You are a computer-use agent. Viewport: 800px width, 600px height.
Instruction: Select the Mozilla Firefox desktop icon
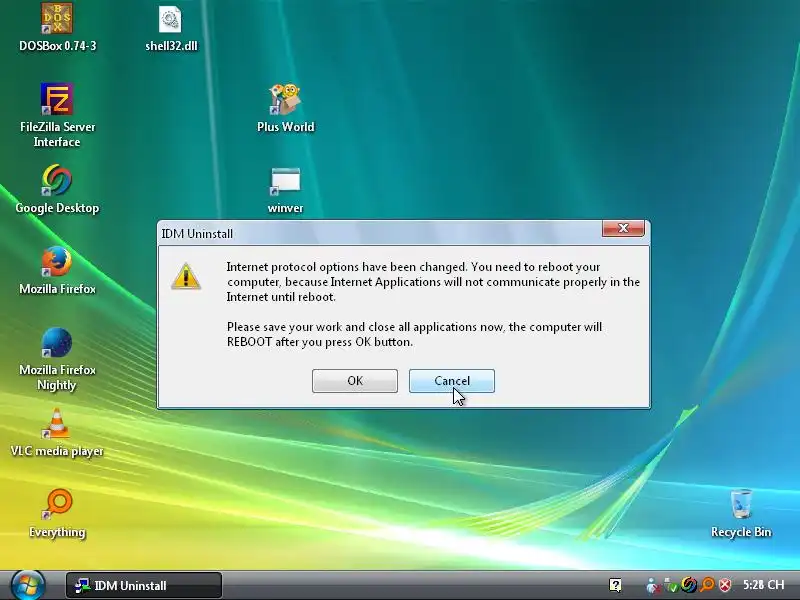pyautogui.click(x=57, y=270)
